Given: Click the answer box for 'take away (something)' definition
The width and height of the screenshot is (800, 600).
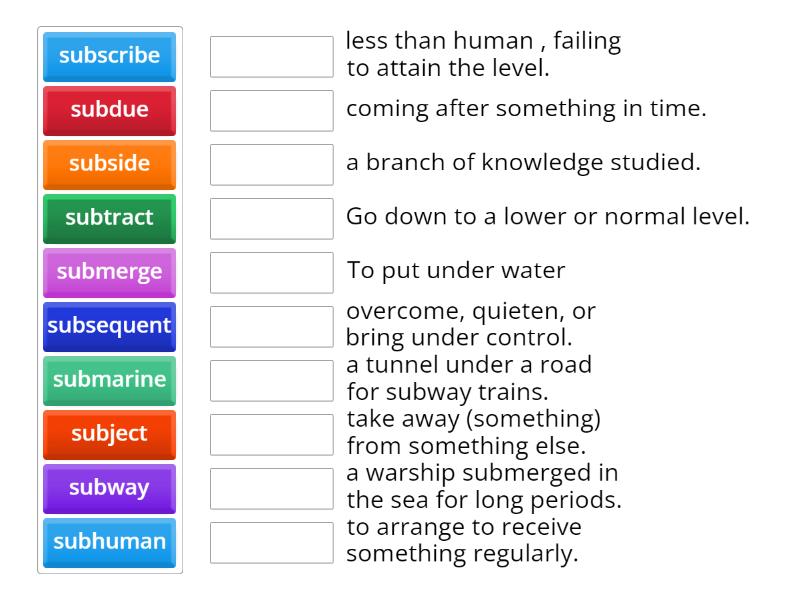Looking at the screenshot, I should tap(271, 434).
